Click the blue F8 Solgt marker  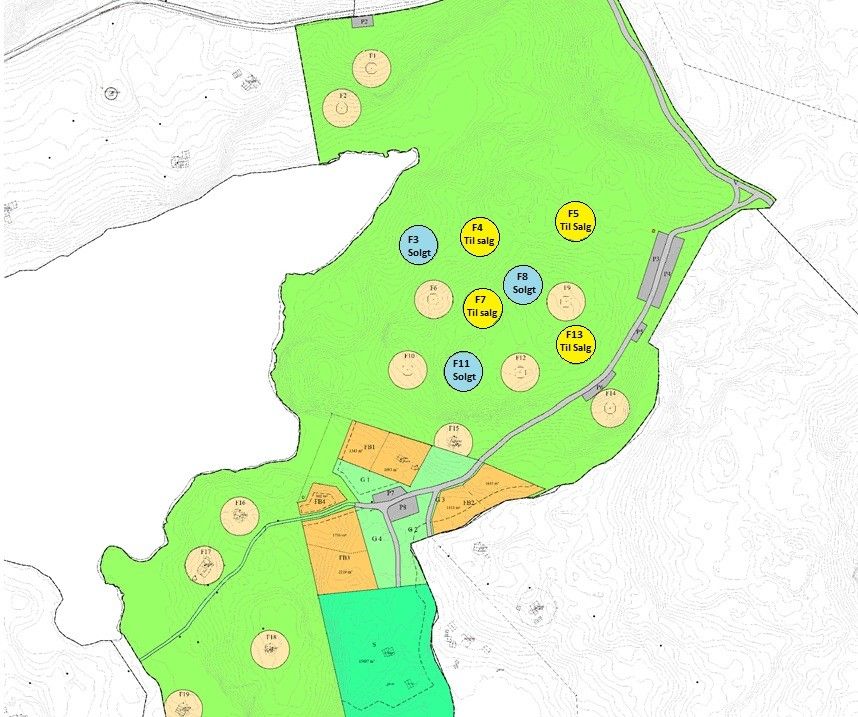523,283
